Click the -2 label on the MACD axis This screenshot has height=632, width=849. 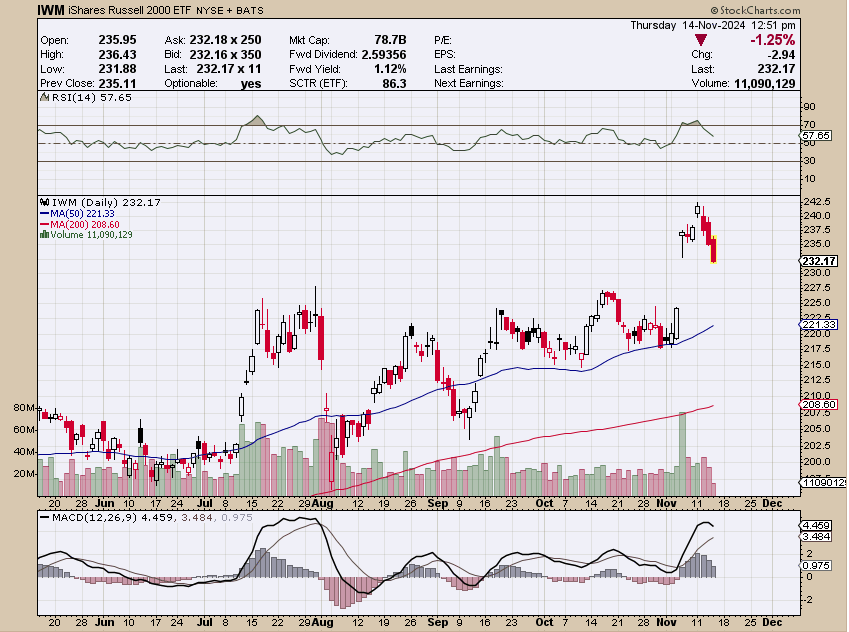[x=809, y=600]
